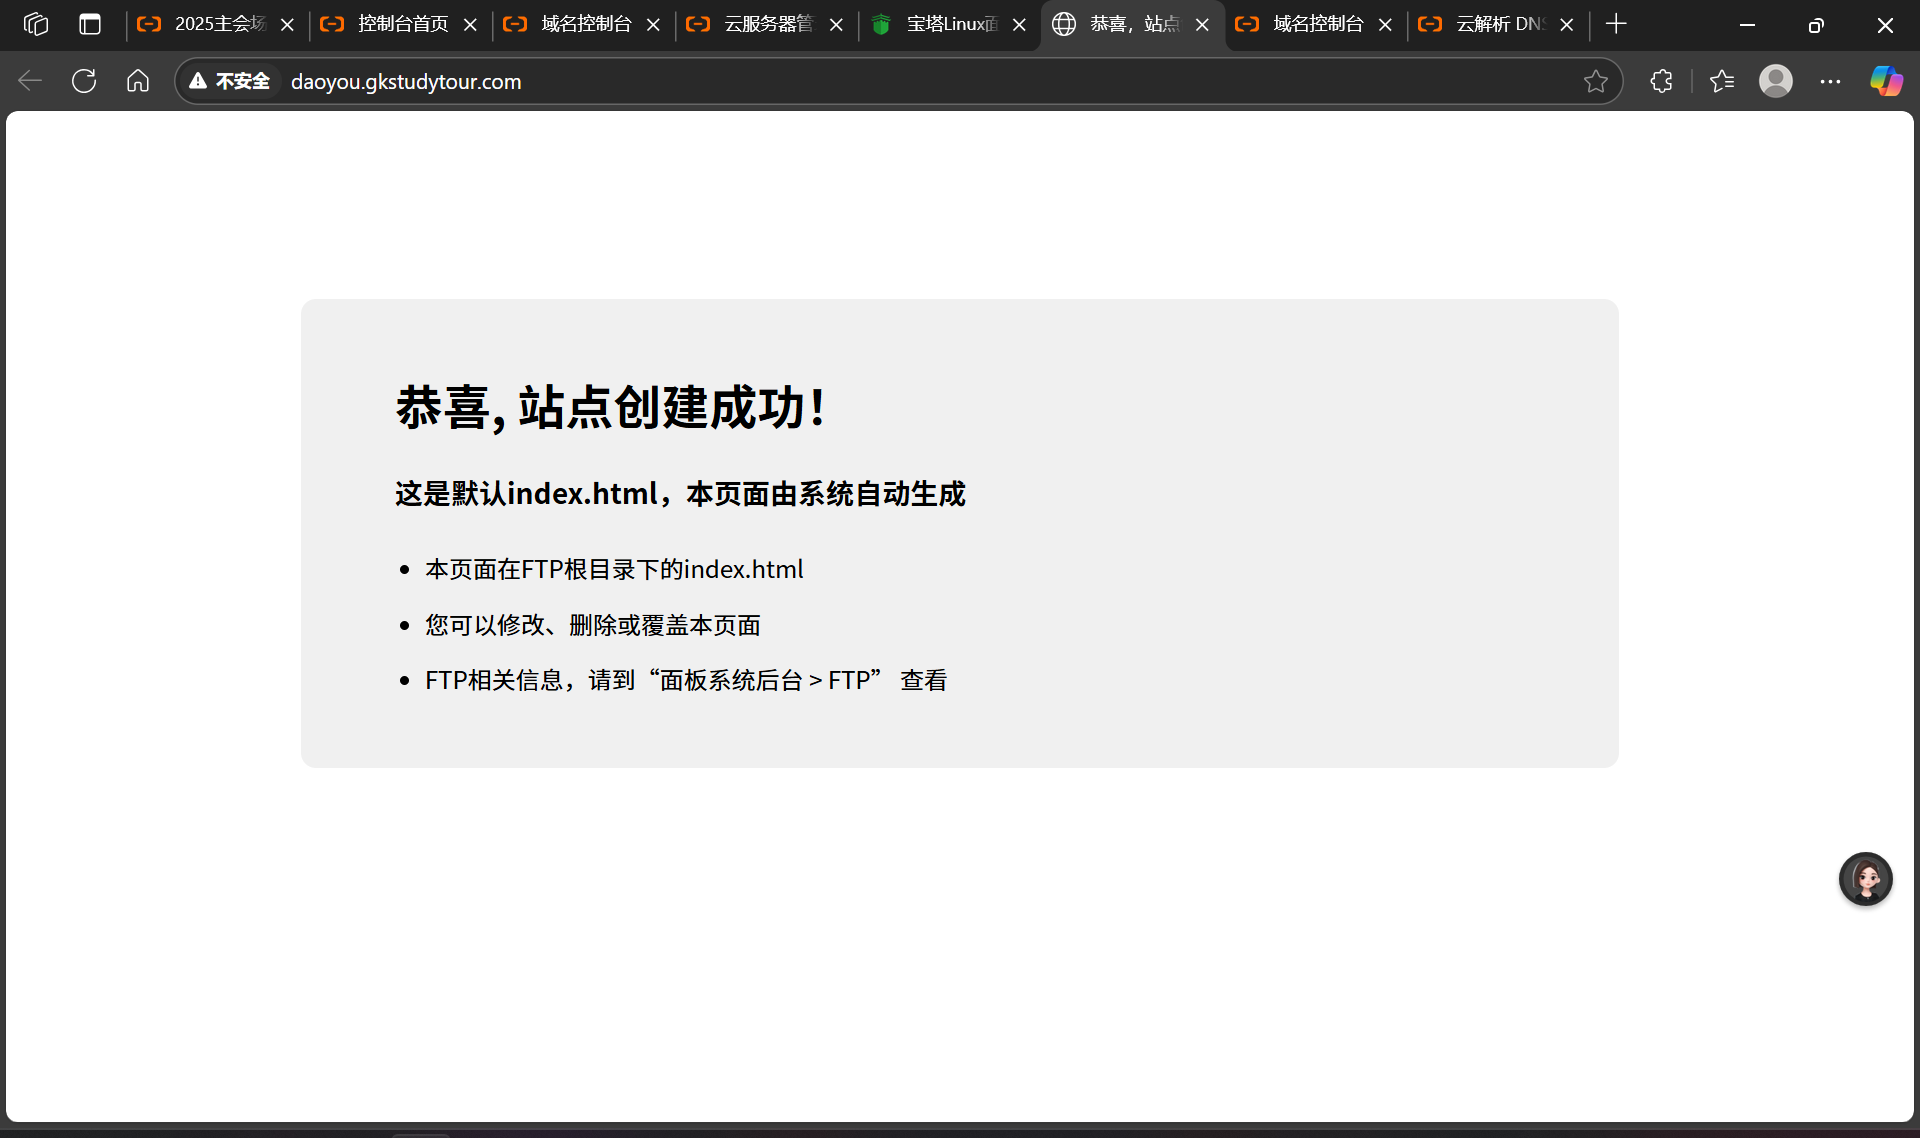Open the 云服务器管 tab
The height and width of the screenshot is (1138, 1920).
tap(767, 24)
